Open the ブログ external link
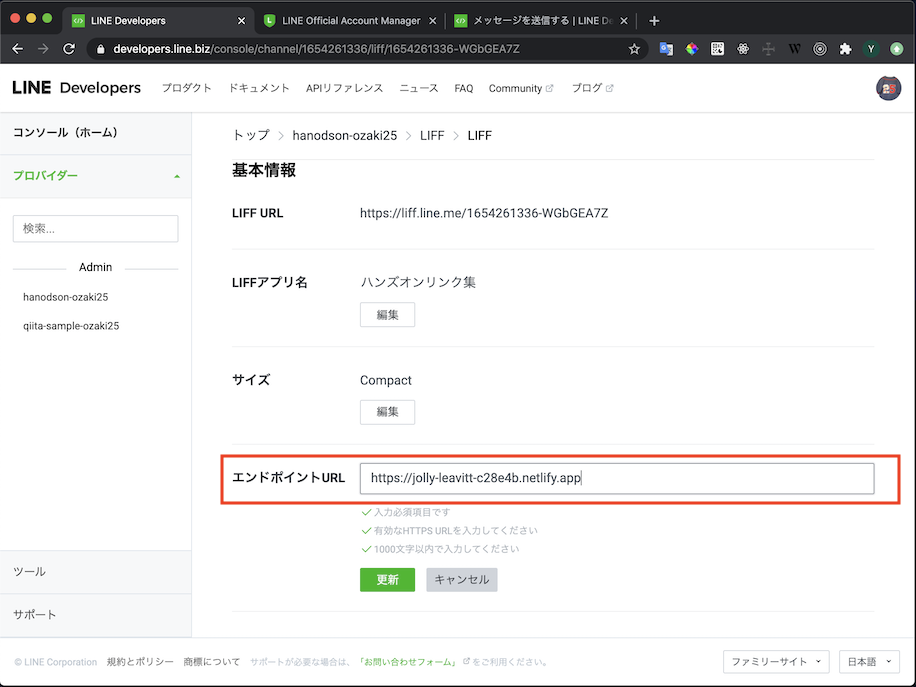Image resolution: width=916 pixels, height=687 pixels. [x=592, y=88]
